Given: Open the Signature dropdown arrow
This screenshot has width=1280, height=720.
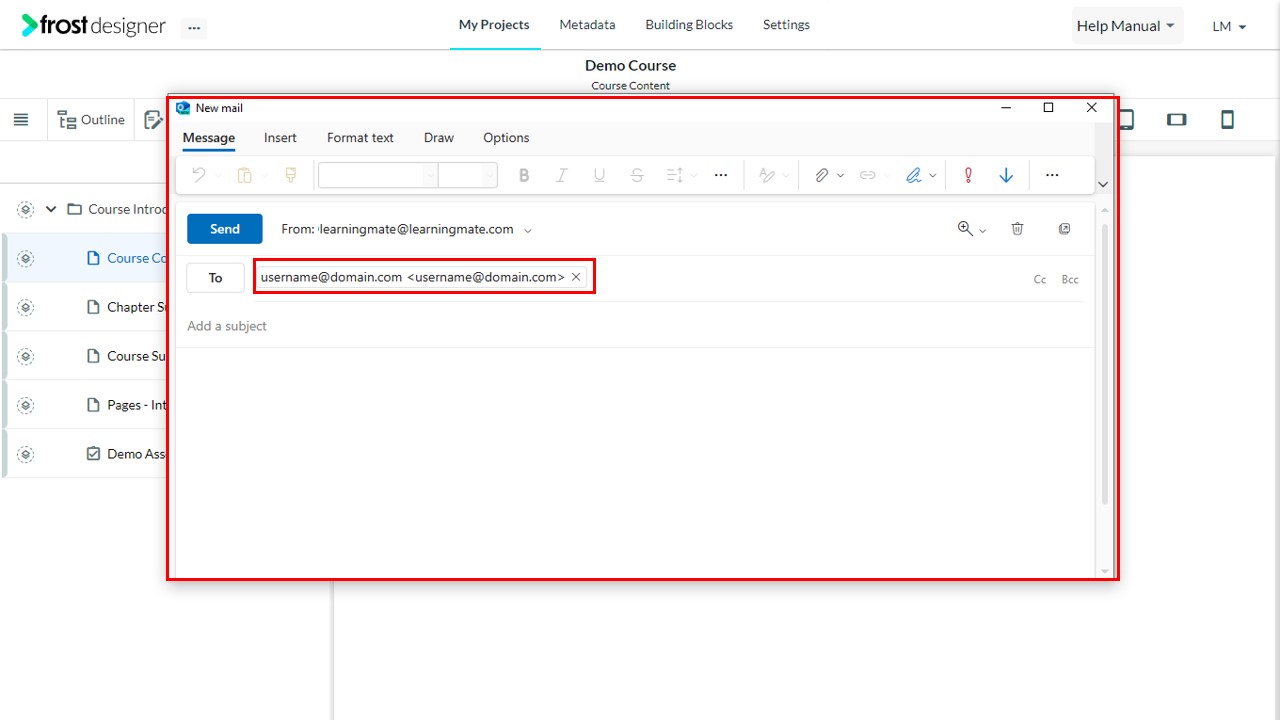Looking at the screenshot, I should 933,176.
